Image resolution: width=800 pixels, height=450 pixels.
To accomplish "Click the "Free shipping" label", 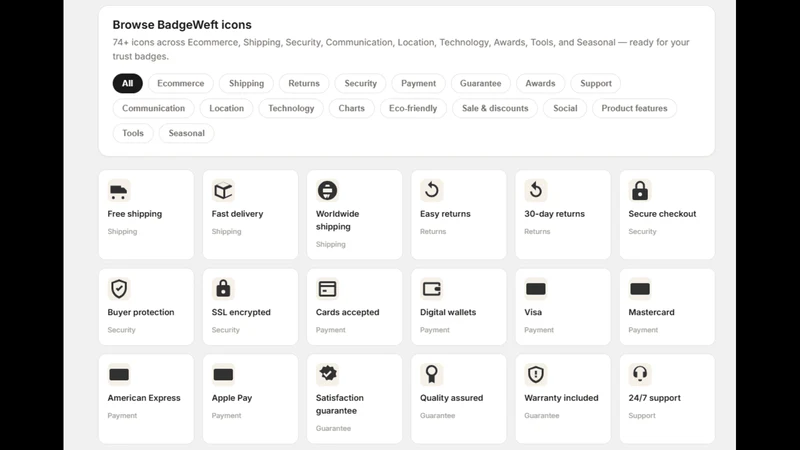I will click(x=135, y=214).
